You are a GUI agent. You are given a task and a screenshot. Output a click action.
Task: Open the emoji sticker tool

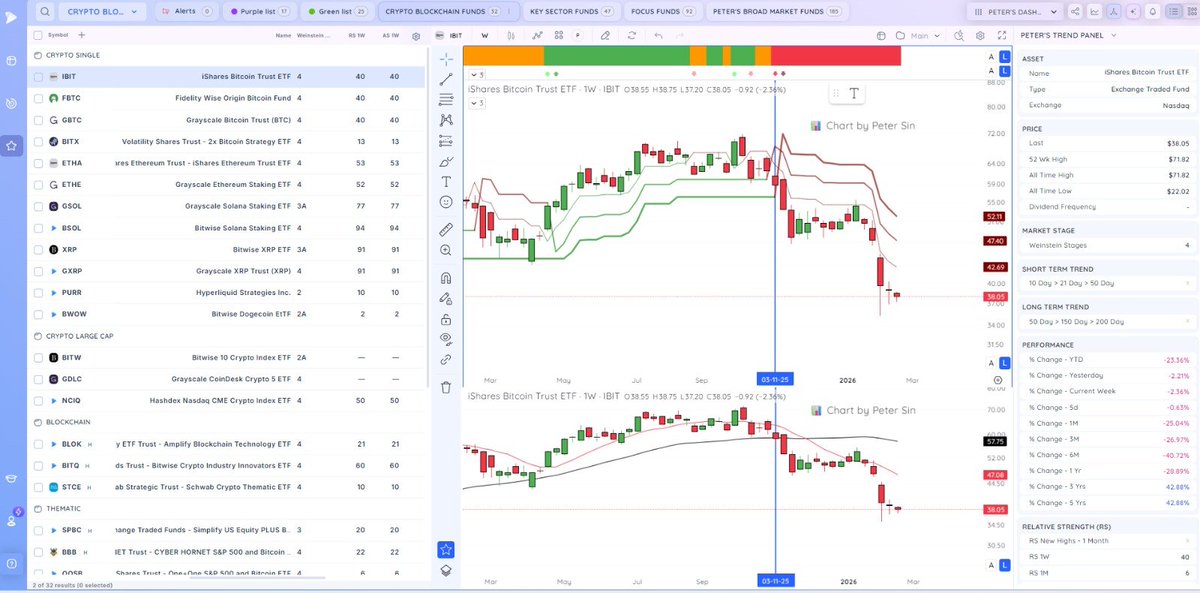click(x=446, y=201)
